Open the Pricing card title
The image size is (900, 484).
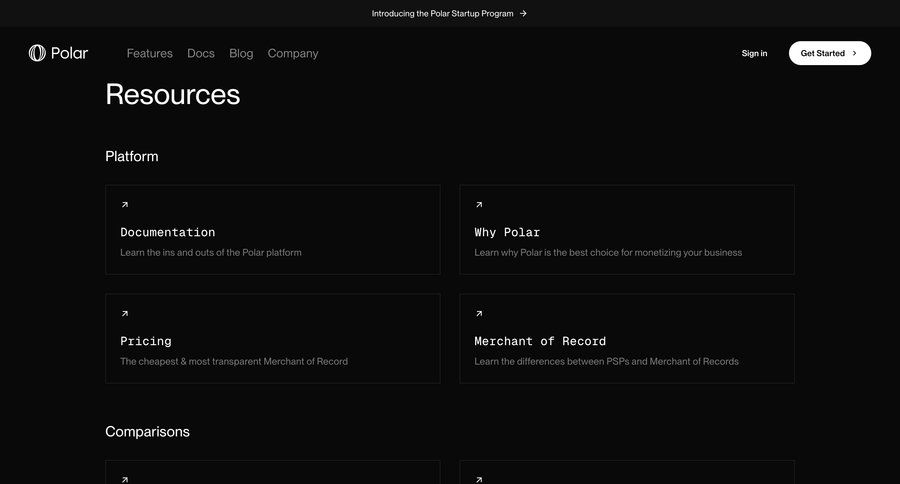coord(146,341)
